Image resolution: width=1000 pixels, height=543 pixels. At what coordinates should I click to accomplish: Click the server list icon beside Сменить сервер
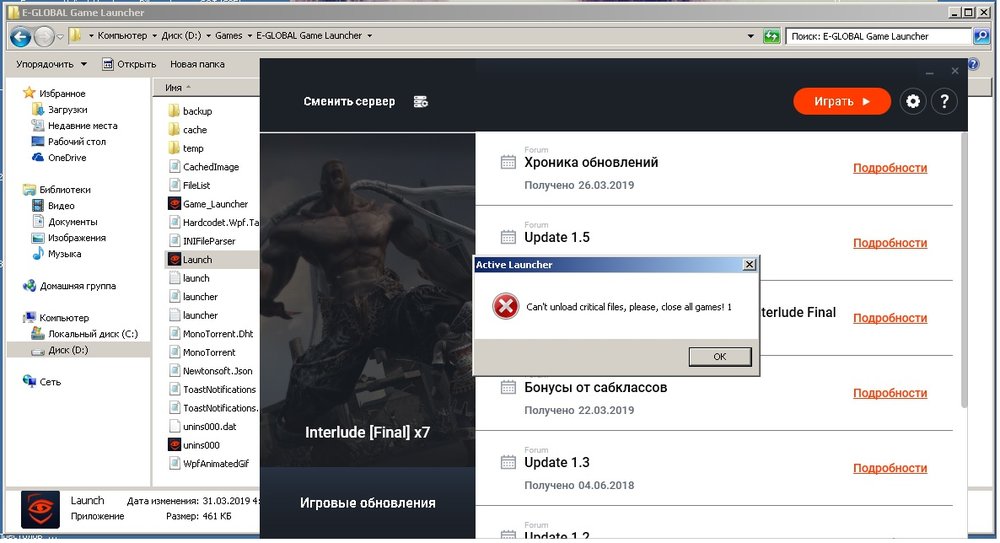(421, 102)
